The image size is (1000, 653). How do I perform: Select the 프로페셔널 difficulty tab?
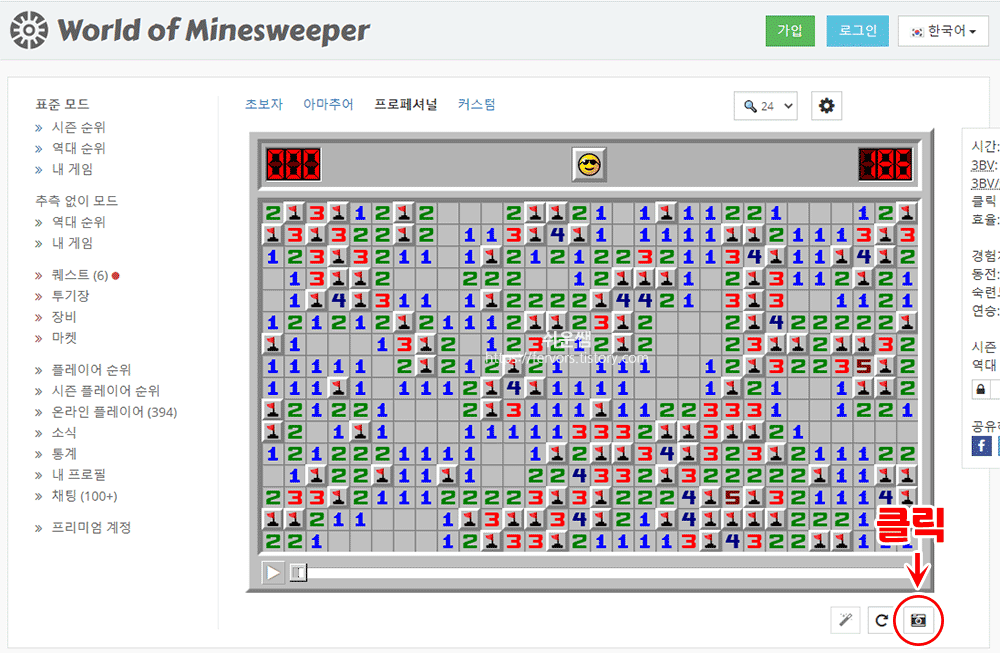click(406, 104)
